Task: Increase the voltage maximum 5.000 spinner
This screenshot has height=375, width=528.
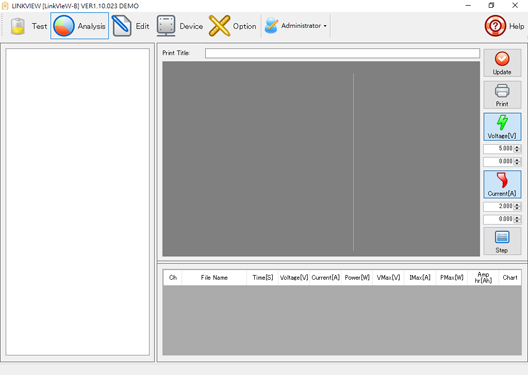Action: coord(517,147)
